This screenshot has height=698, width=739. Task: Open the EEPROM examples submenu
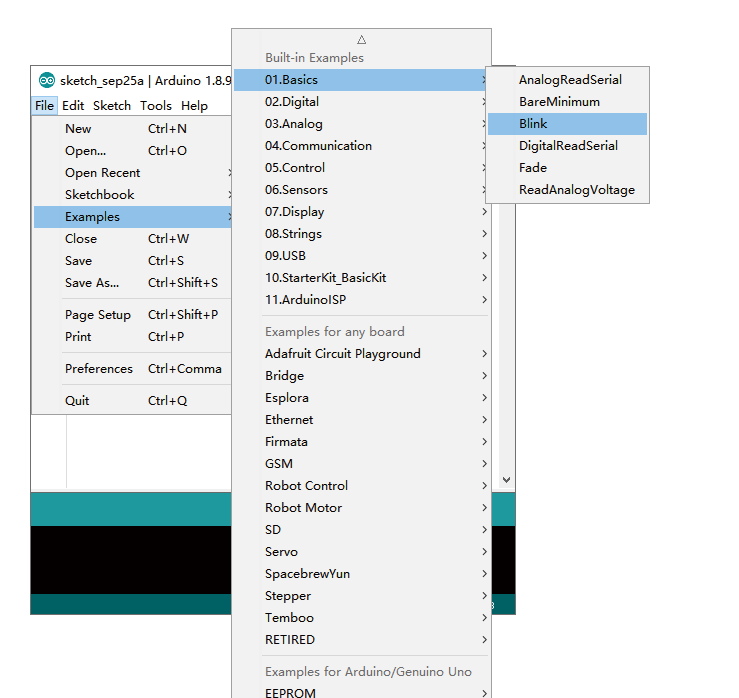point(361,692)
